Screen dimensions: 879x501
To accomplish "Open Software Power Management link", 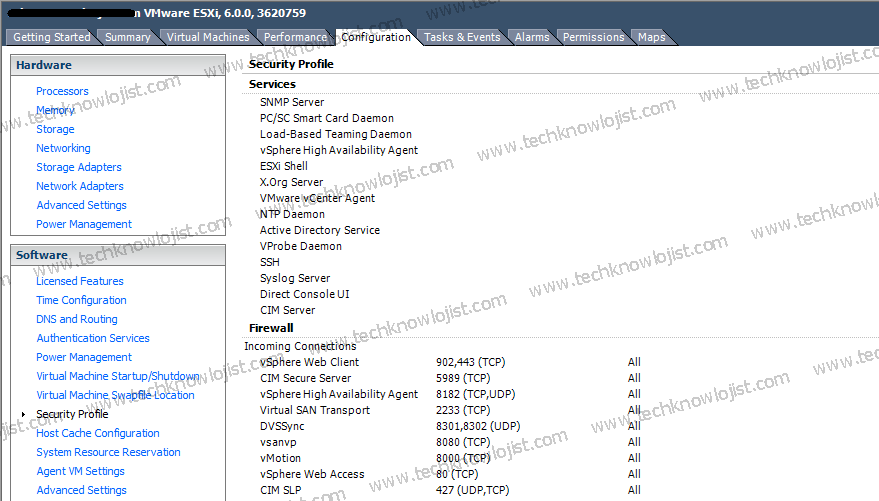I will coord(84,357).
